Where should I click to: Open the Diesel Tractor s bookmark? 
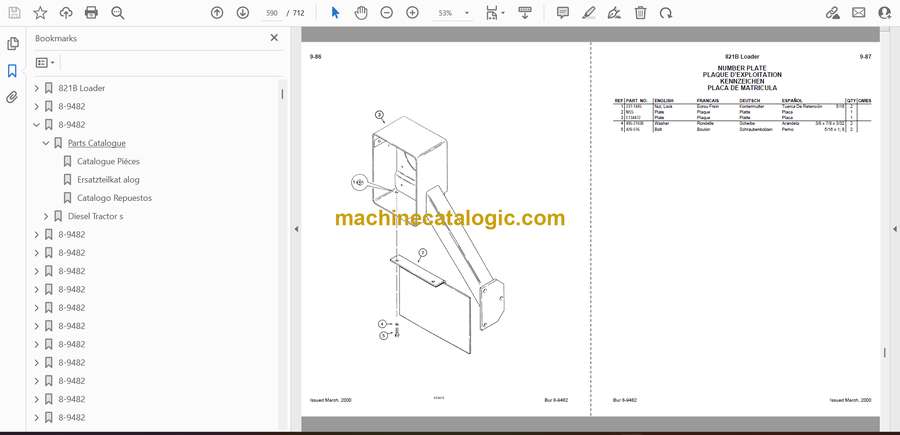(95, 216)
